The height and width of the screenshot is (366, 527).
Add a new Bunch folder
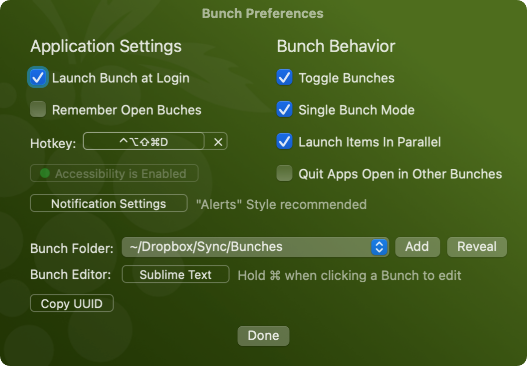coord(417,247)
